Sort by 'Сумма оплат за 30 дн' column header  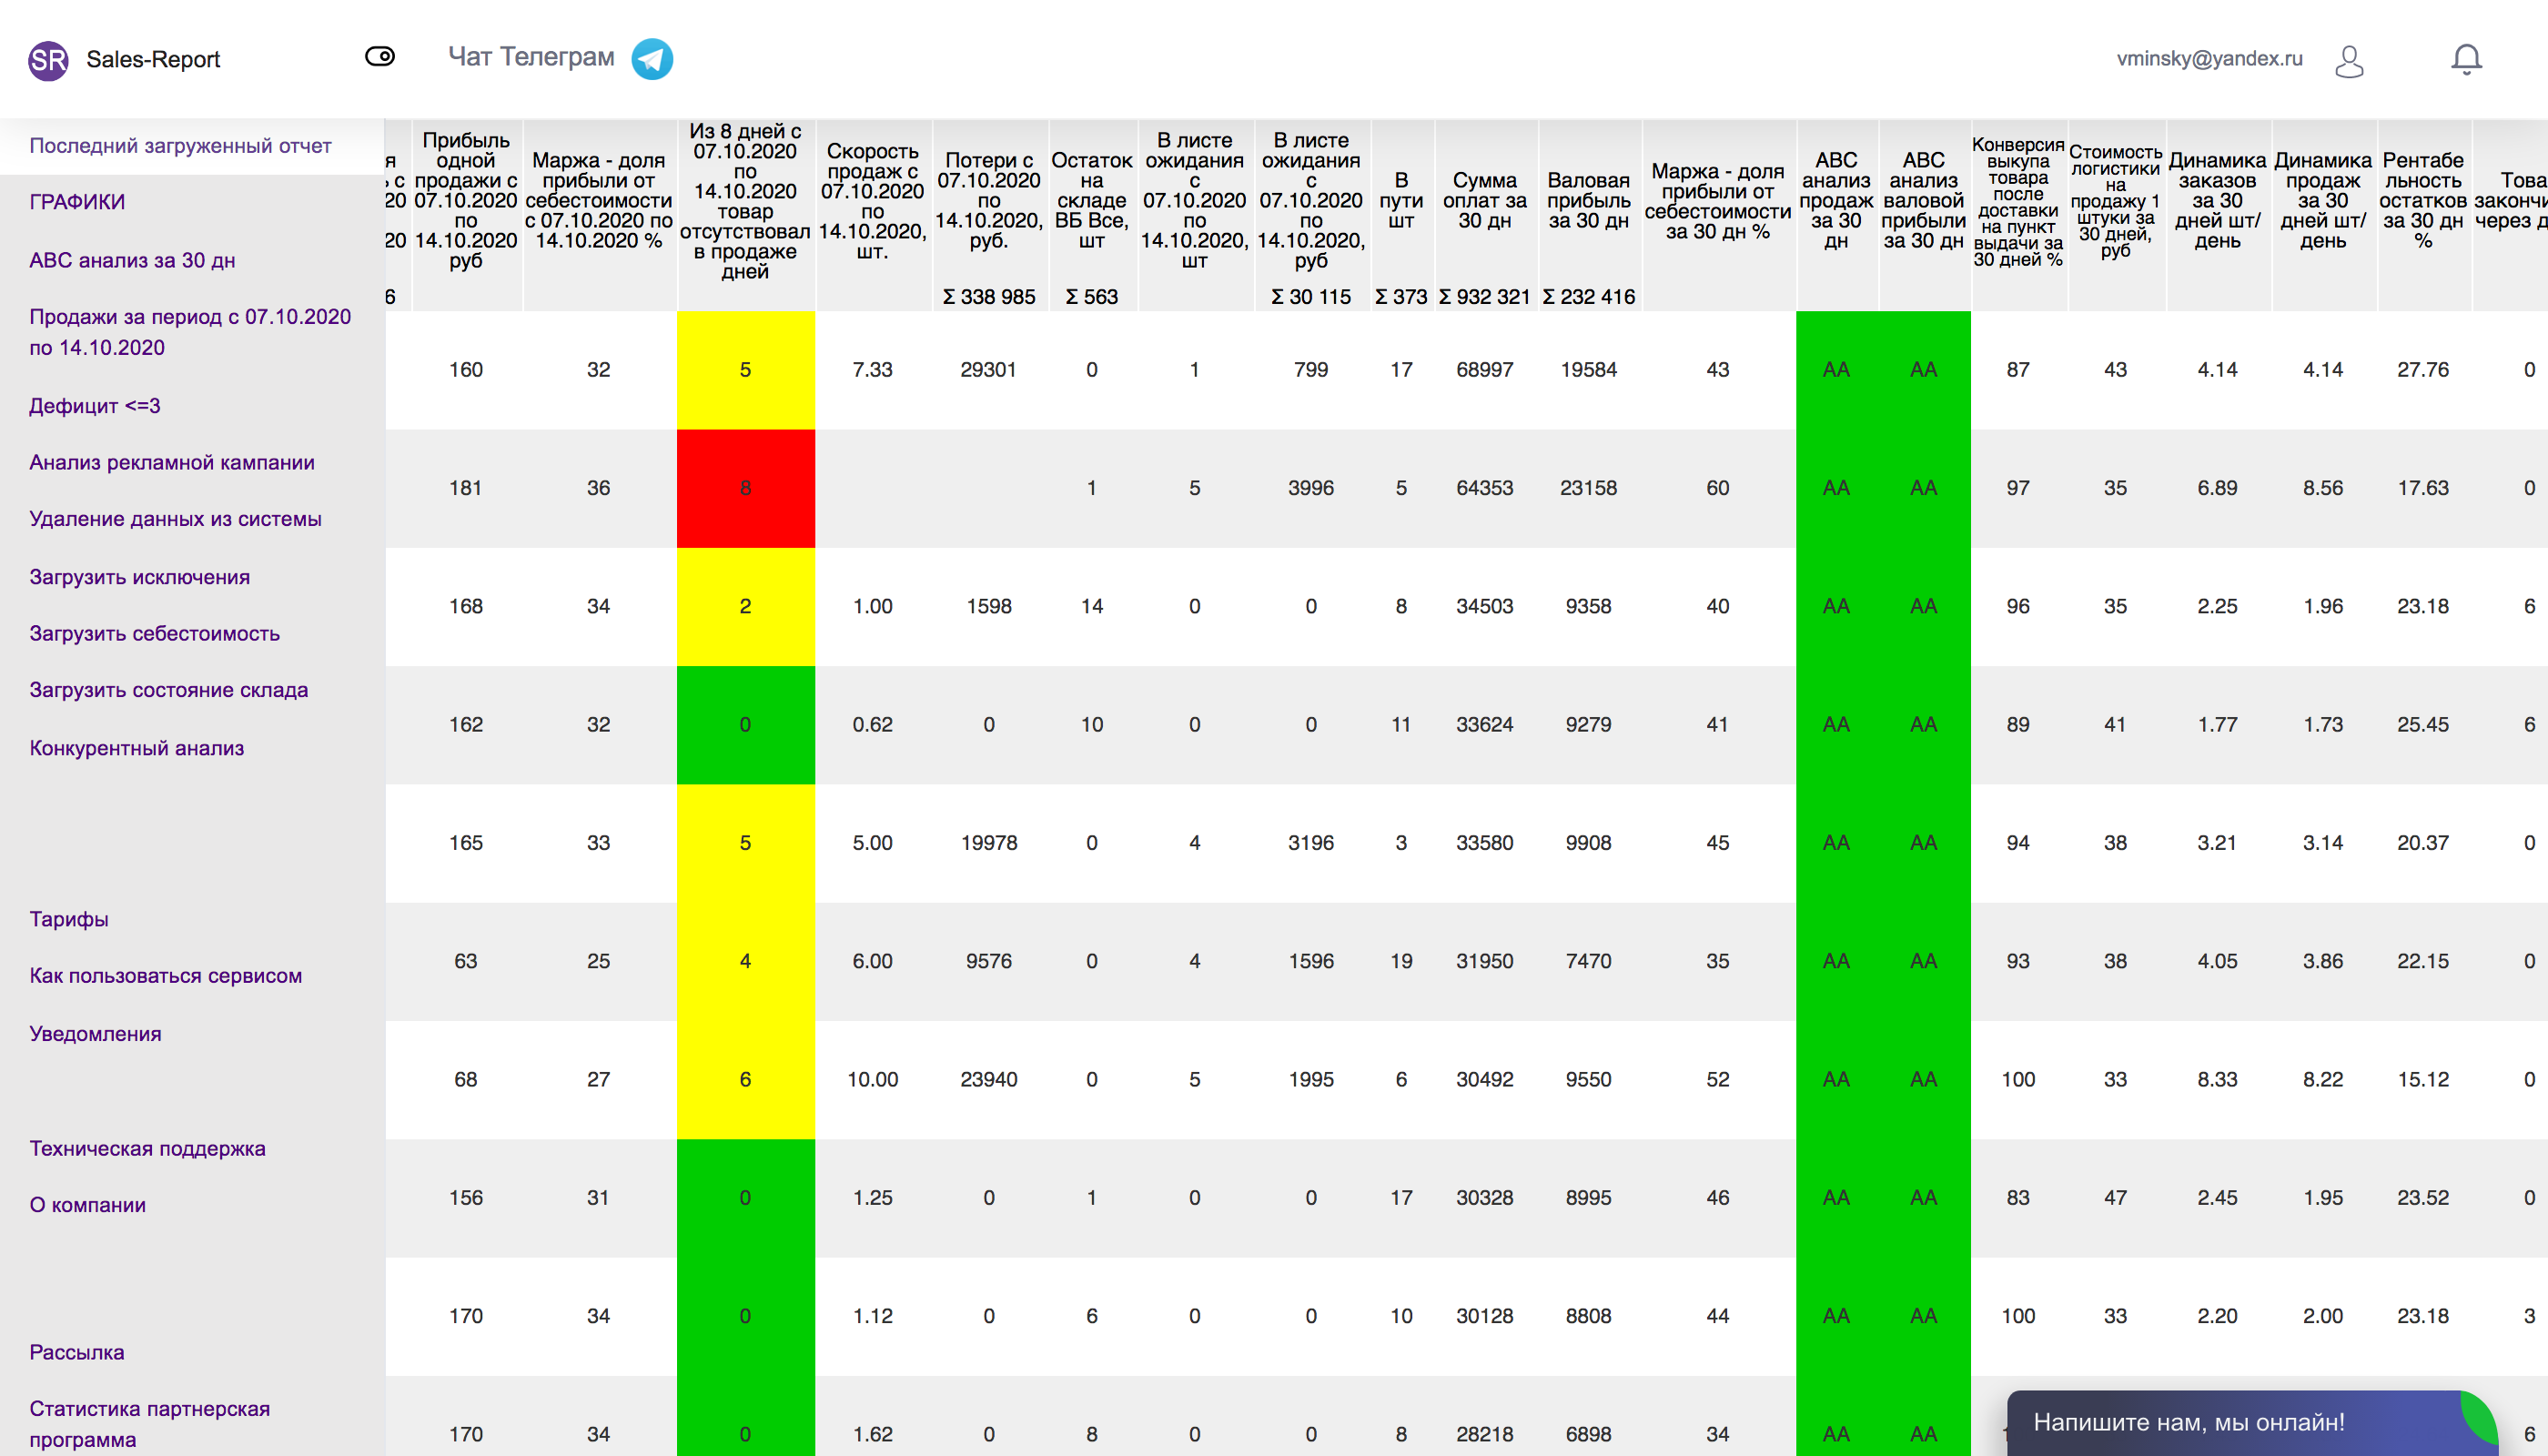click(1484, 201)
